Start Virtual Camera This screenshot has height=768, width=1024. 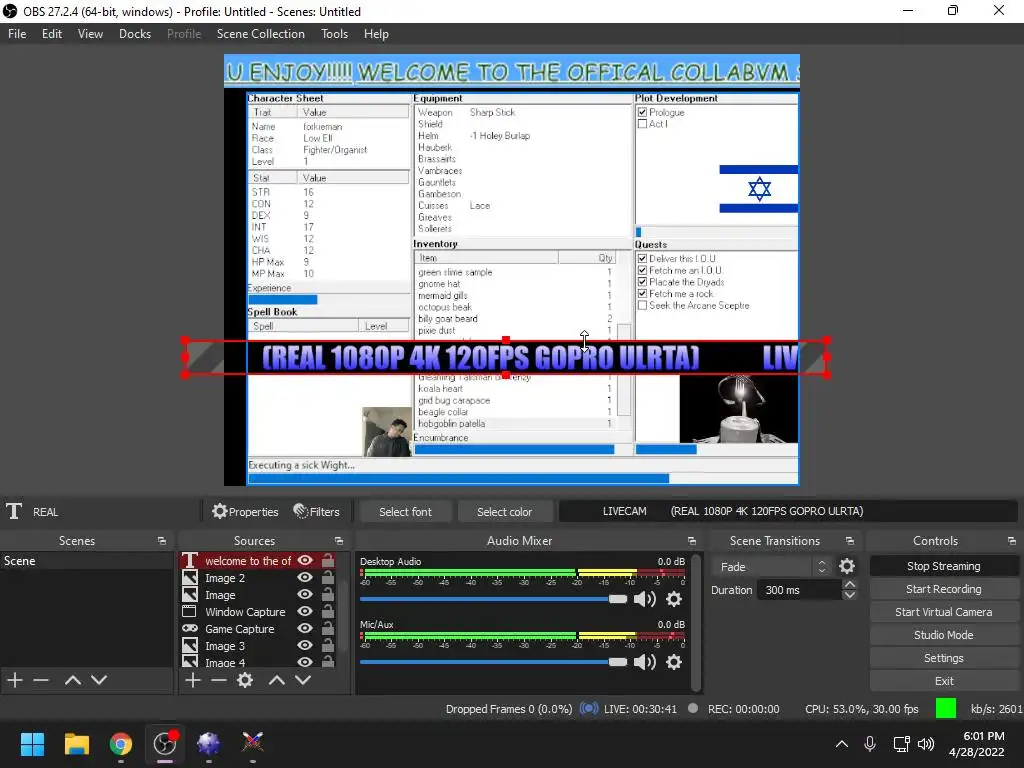pyautogui.click(x=943, y=612)
